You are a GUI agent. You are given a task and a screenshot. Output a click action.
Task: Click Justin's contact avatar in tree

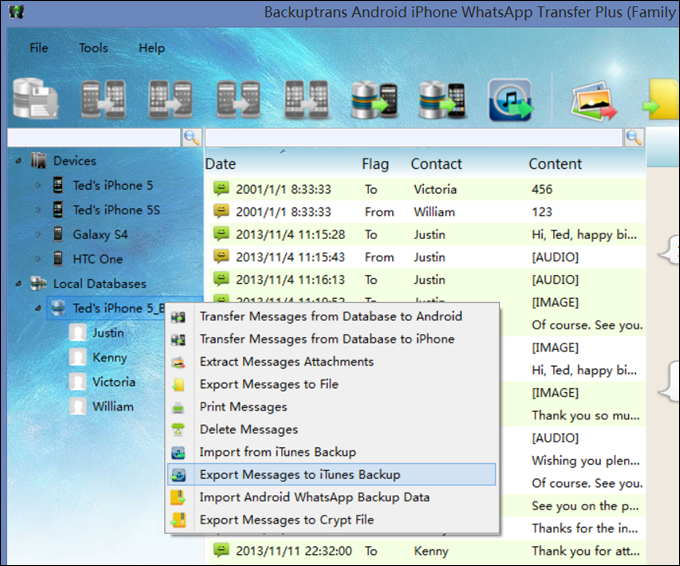tap(78, 333)
